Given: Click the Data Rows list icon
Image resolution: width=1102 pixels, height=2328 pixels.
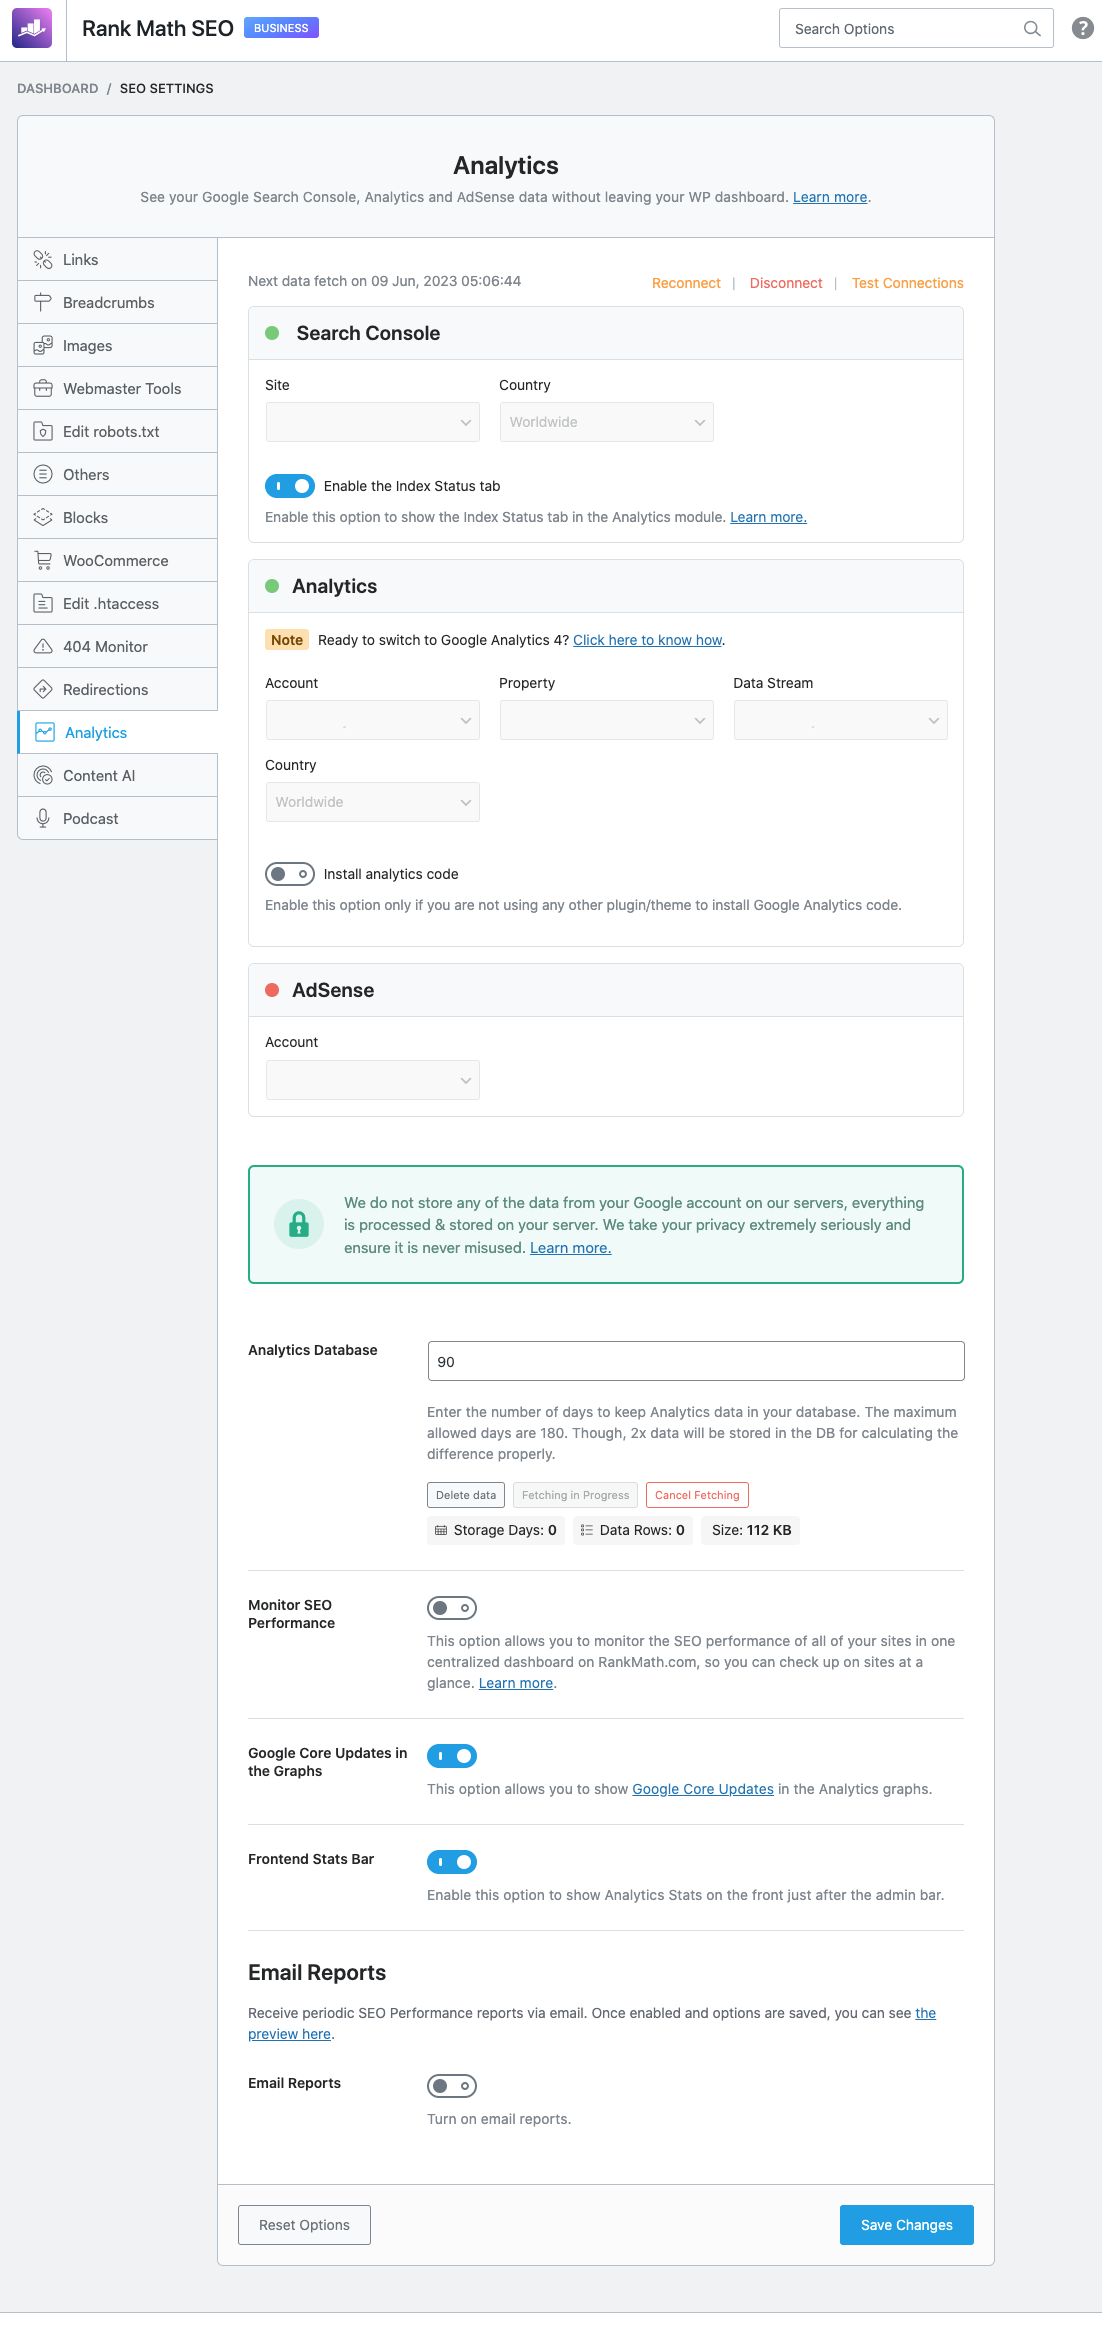Looking at the screenshot, I should 587,1531.
